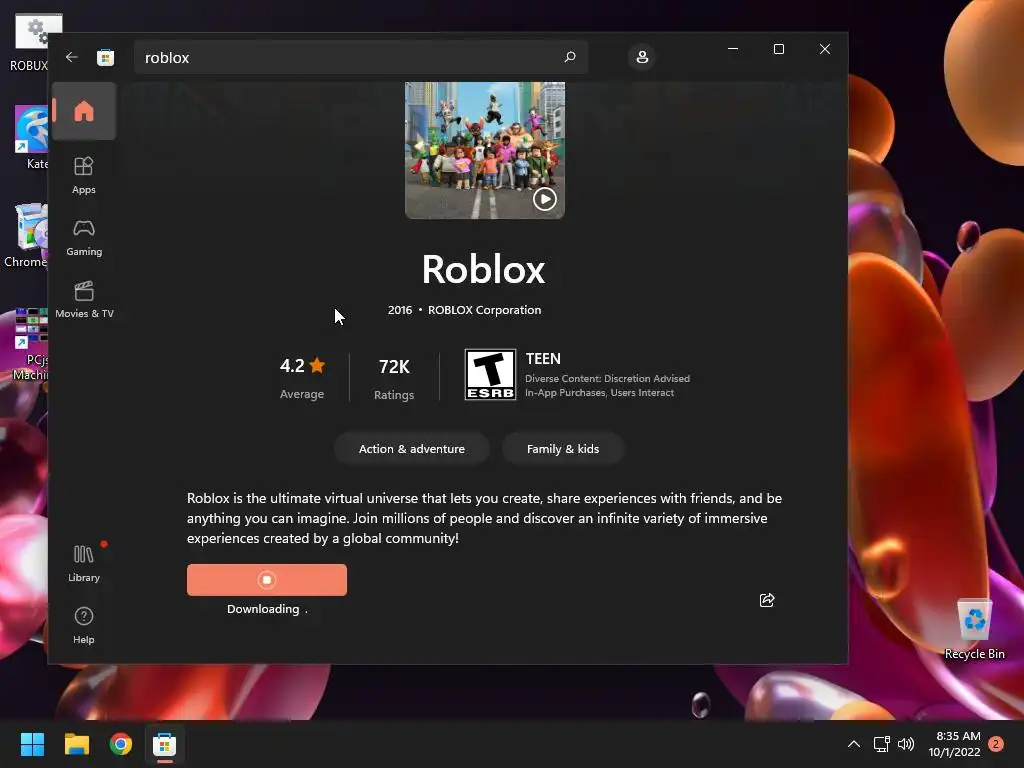Open ROBLOX Corporation publisher link
Viewport: 1024px width, 768px height.
click(x=485, y=310)
